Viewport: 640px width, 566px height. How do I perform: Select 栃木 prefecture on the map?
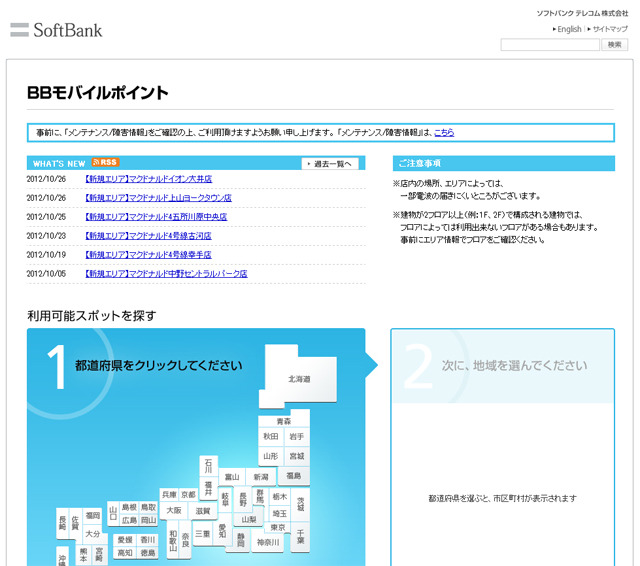[x=280, y=497]
